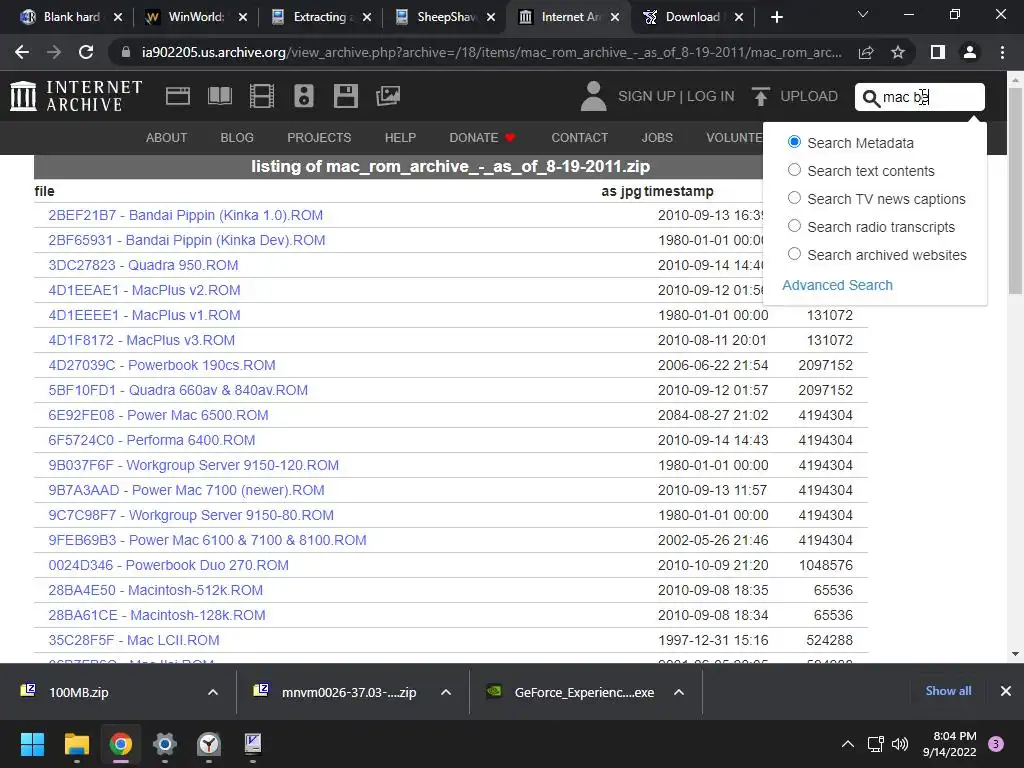Click the Advanced Search link
The height and width of the screenshot is (768, 1024).
point(837,285)
